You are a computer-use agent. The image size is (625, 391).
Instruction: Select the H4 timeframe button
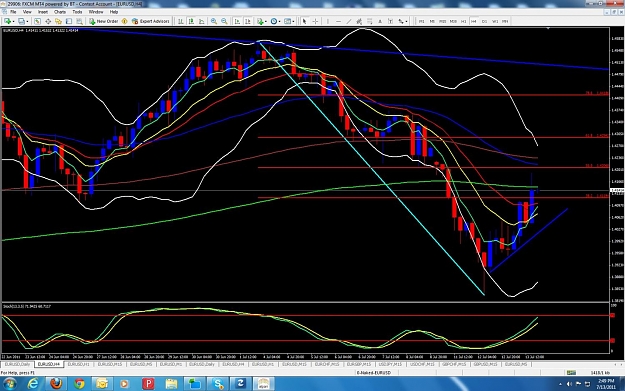click(474, 21)
